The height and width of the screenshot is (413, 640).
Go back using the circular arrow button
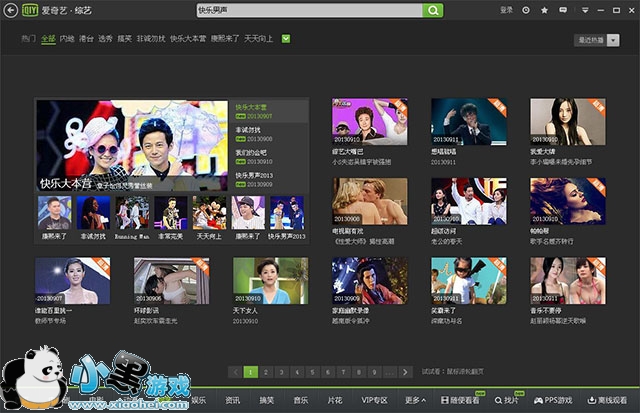pos(11,10)
